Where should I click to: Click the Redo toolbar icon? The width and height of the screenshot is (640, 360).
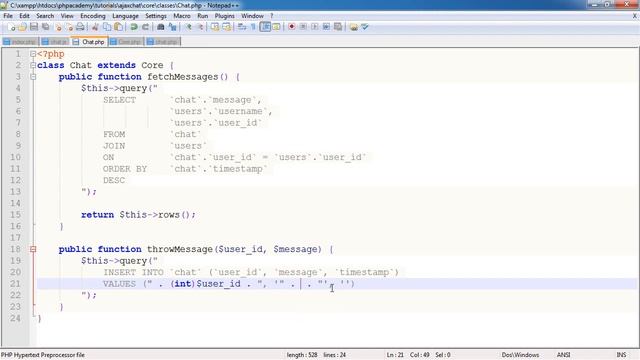pyautogui.click(x=145, y=27)
